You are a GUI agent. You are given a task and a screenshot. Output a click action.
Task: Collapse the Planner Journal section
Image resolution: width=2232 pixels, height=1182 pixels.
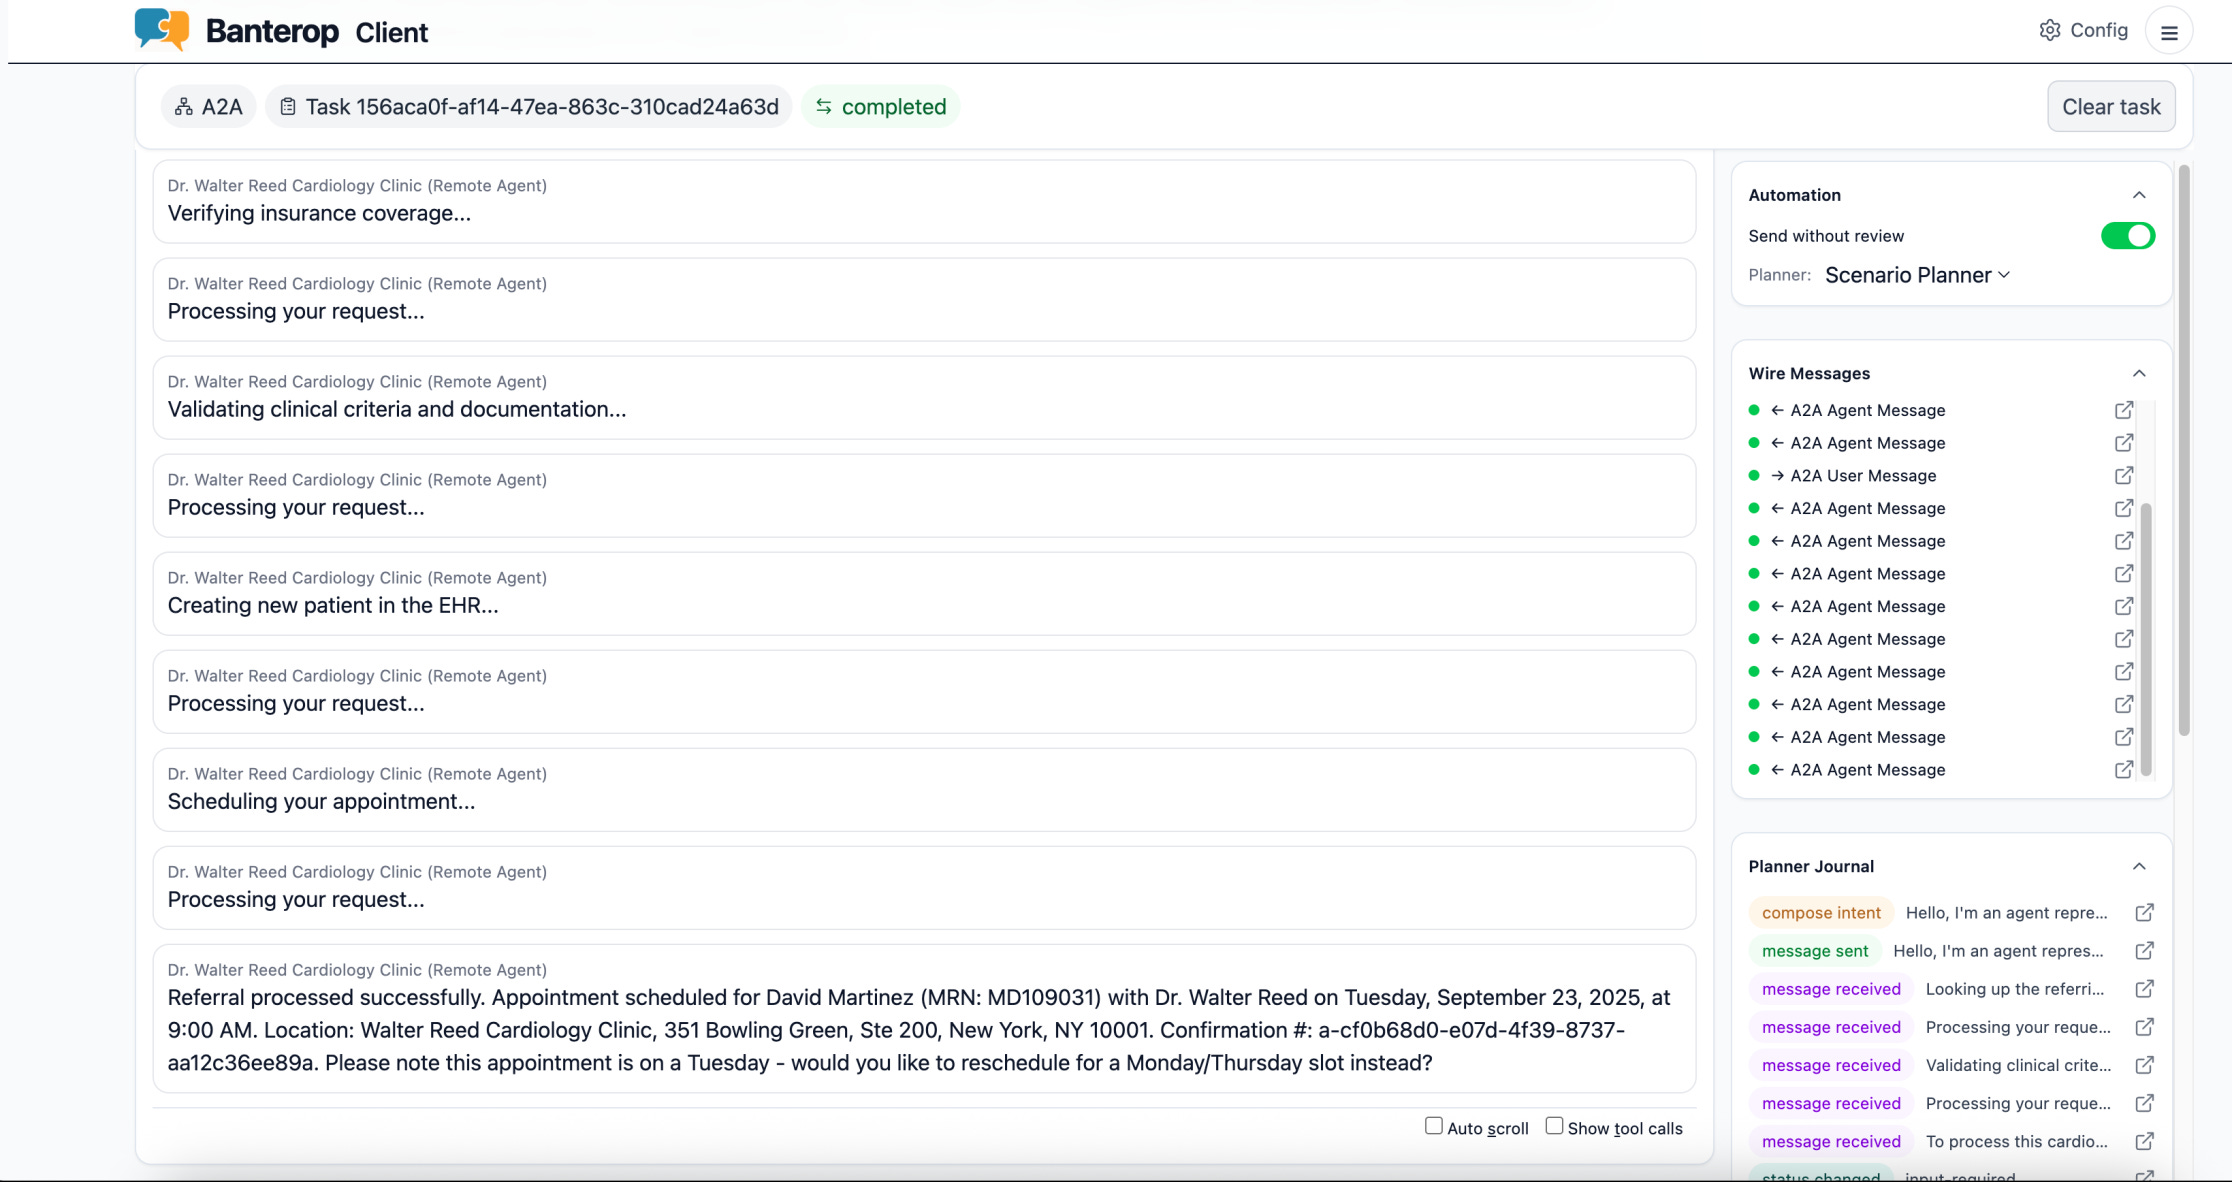[2139, 866]
